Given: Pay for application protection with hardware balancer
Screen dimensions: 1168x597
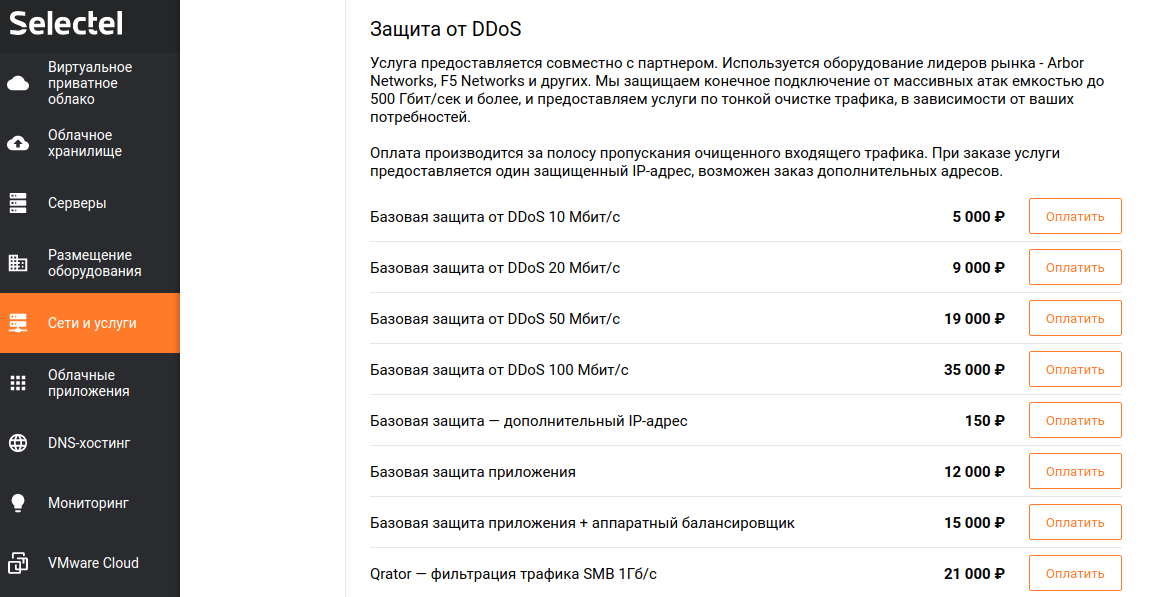Looking at the screenshot, I should 1075,522.
